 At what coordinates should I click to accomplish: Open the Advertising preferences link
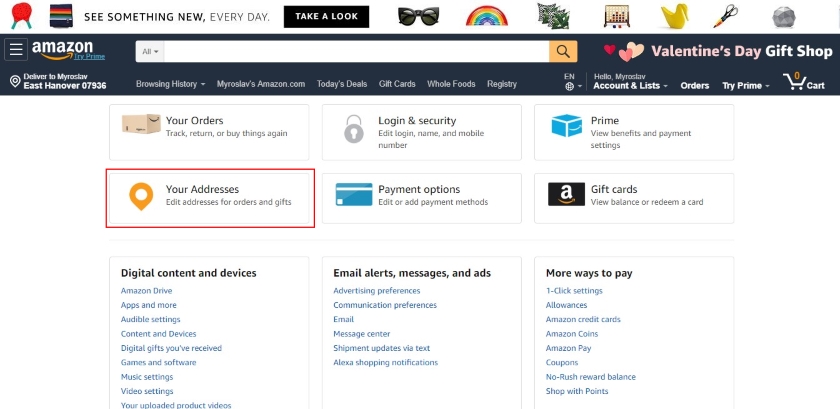pyautogui.click(x=377, y=291)
